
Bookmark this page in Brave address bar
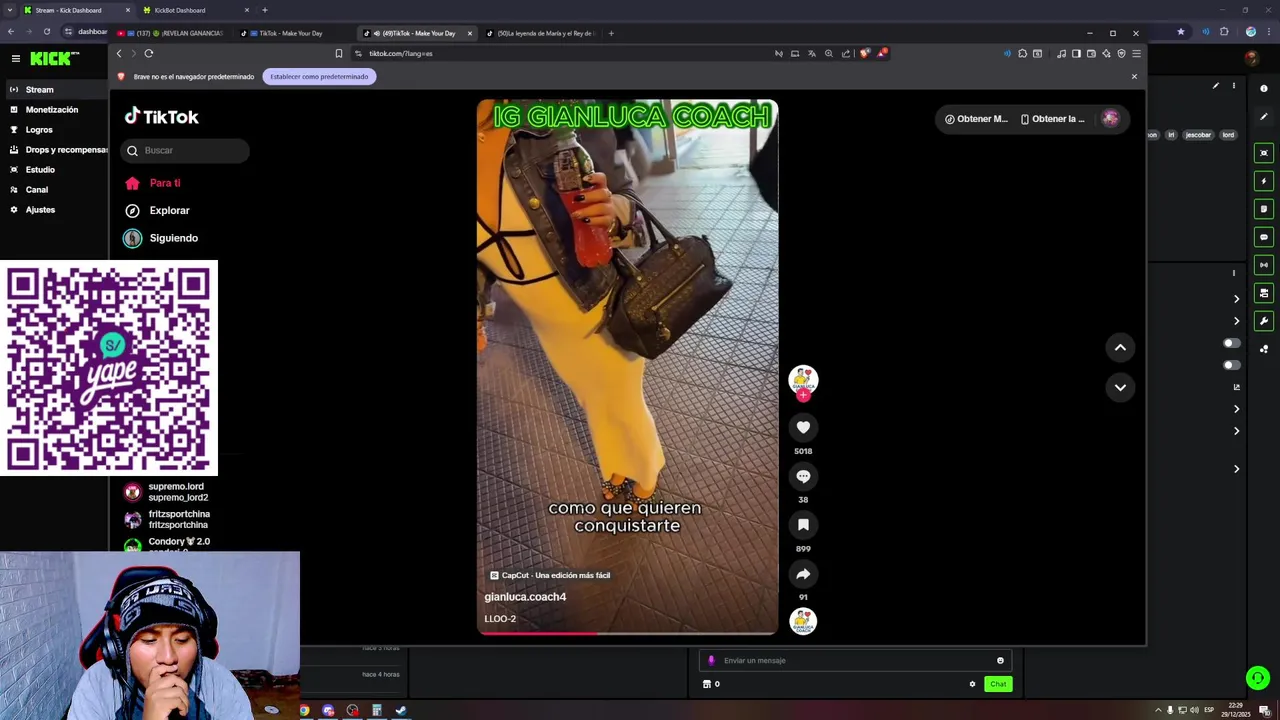pyautogui.click(x=338, y=53)
